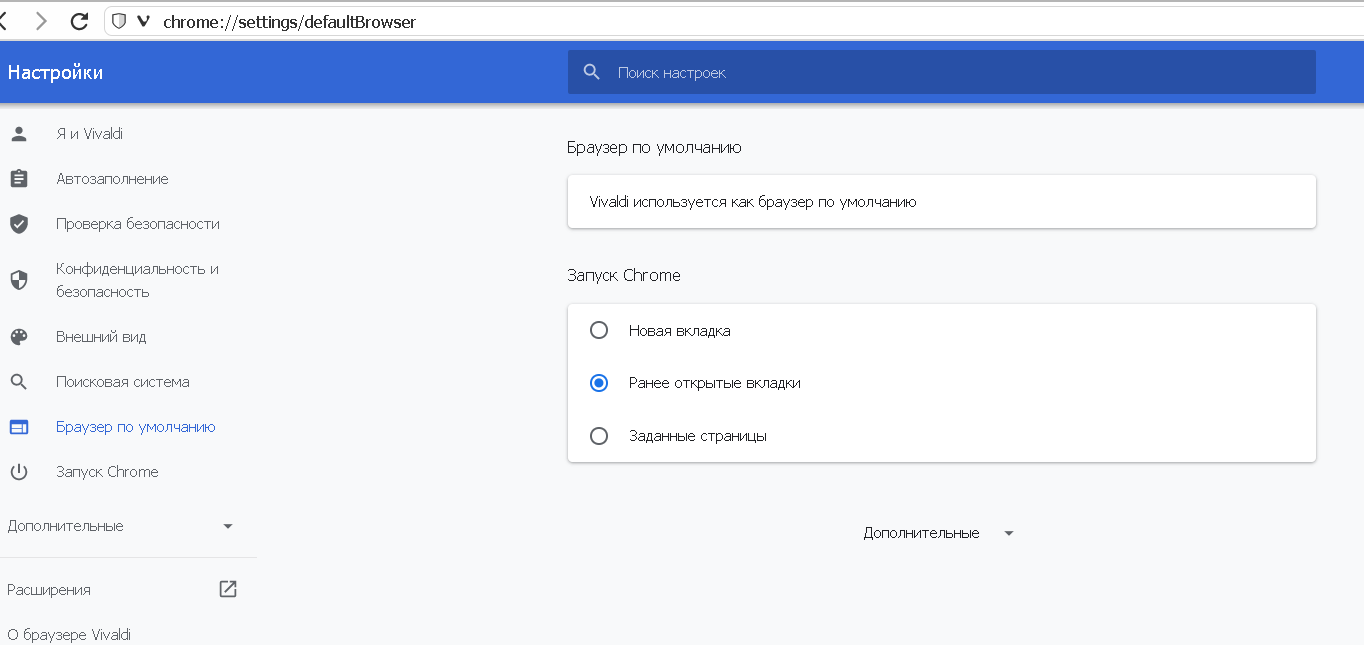The width and height of the screenshot is (1364, 645).
Task: Click the clipboard icon for Автозаполнение
Action: [19, 179]
